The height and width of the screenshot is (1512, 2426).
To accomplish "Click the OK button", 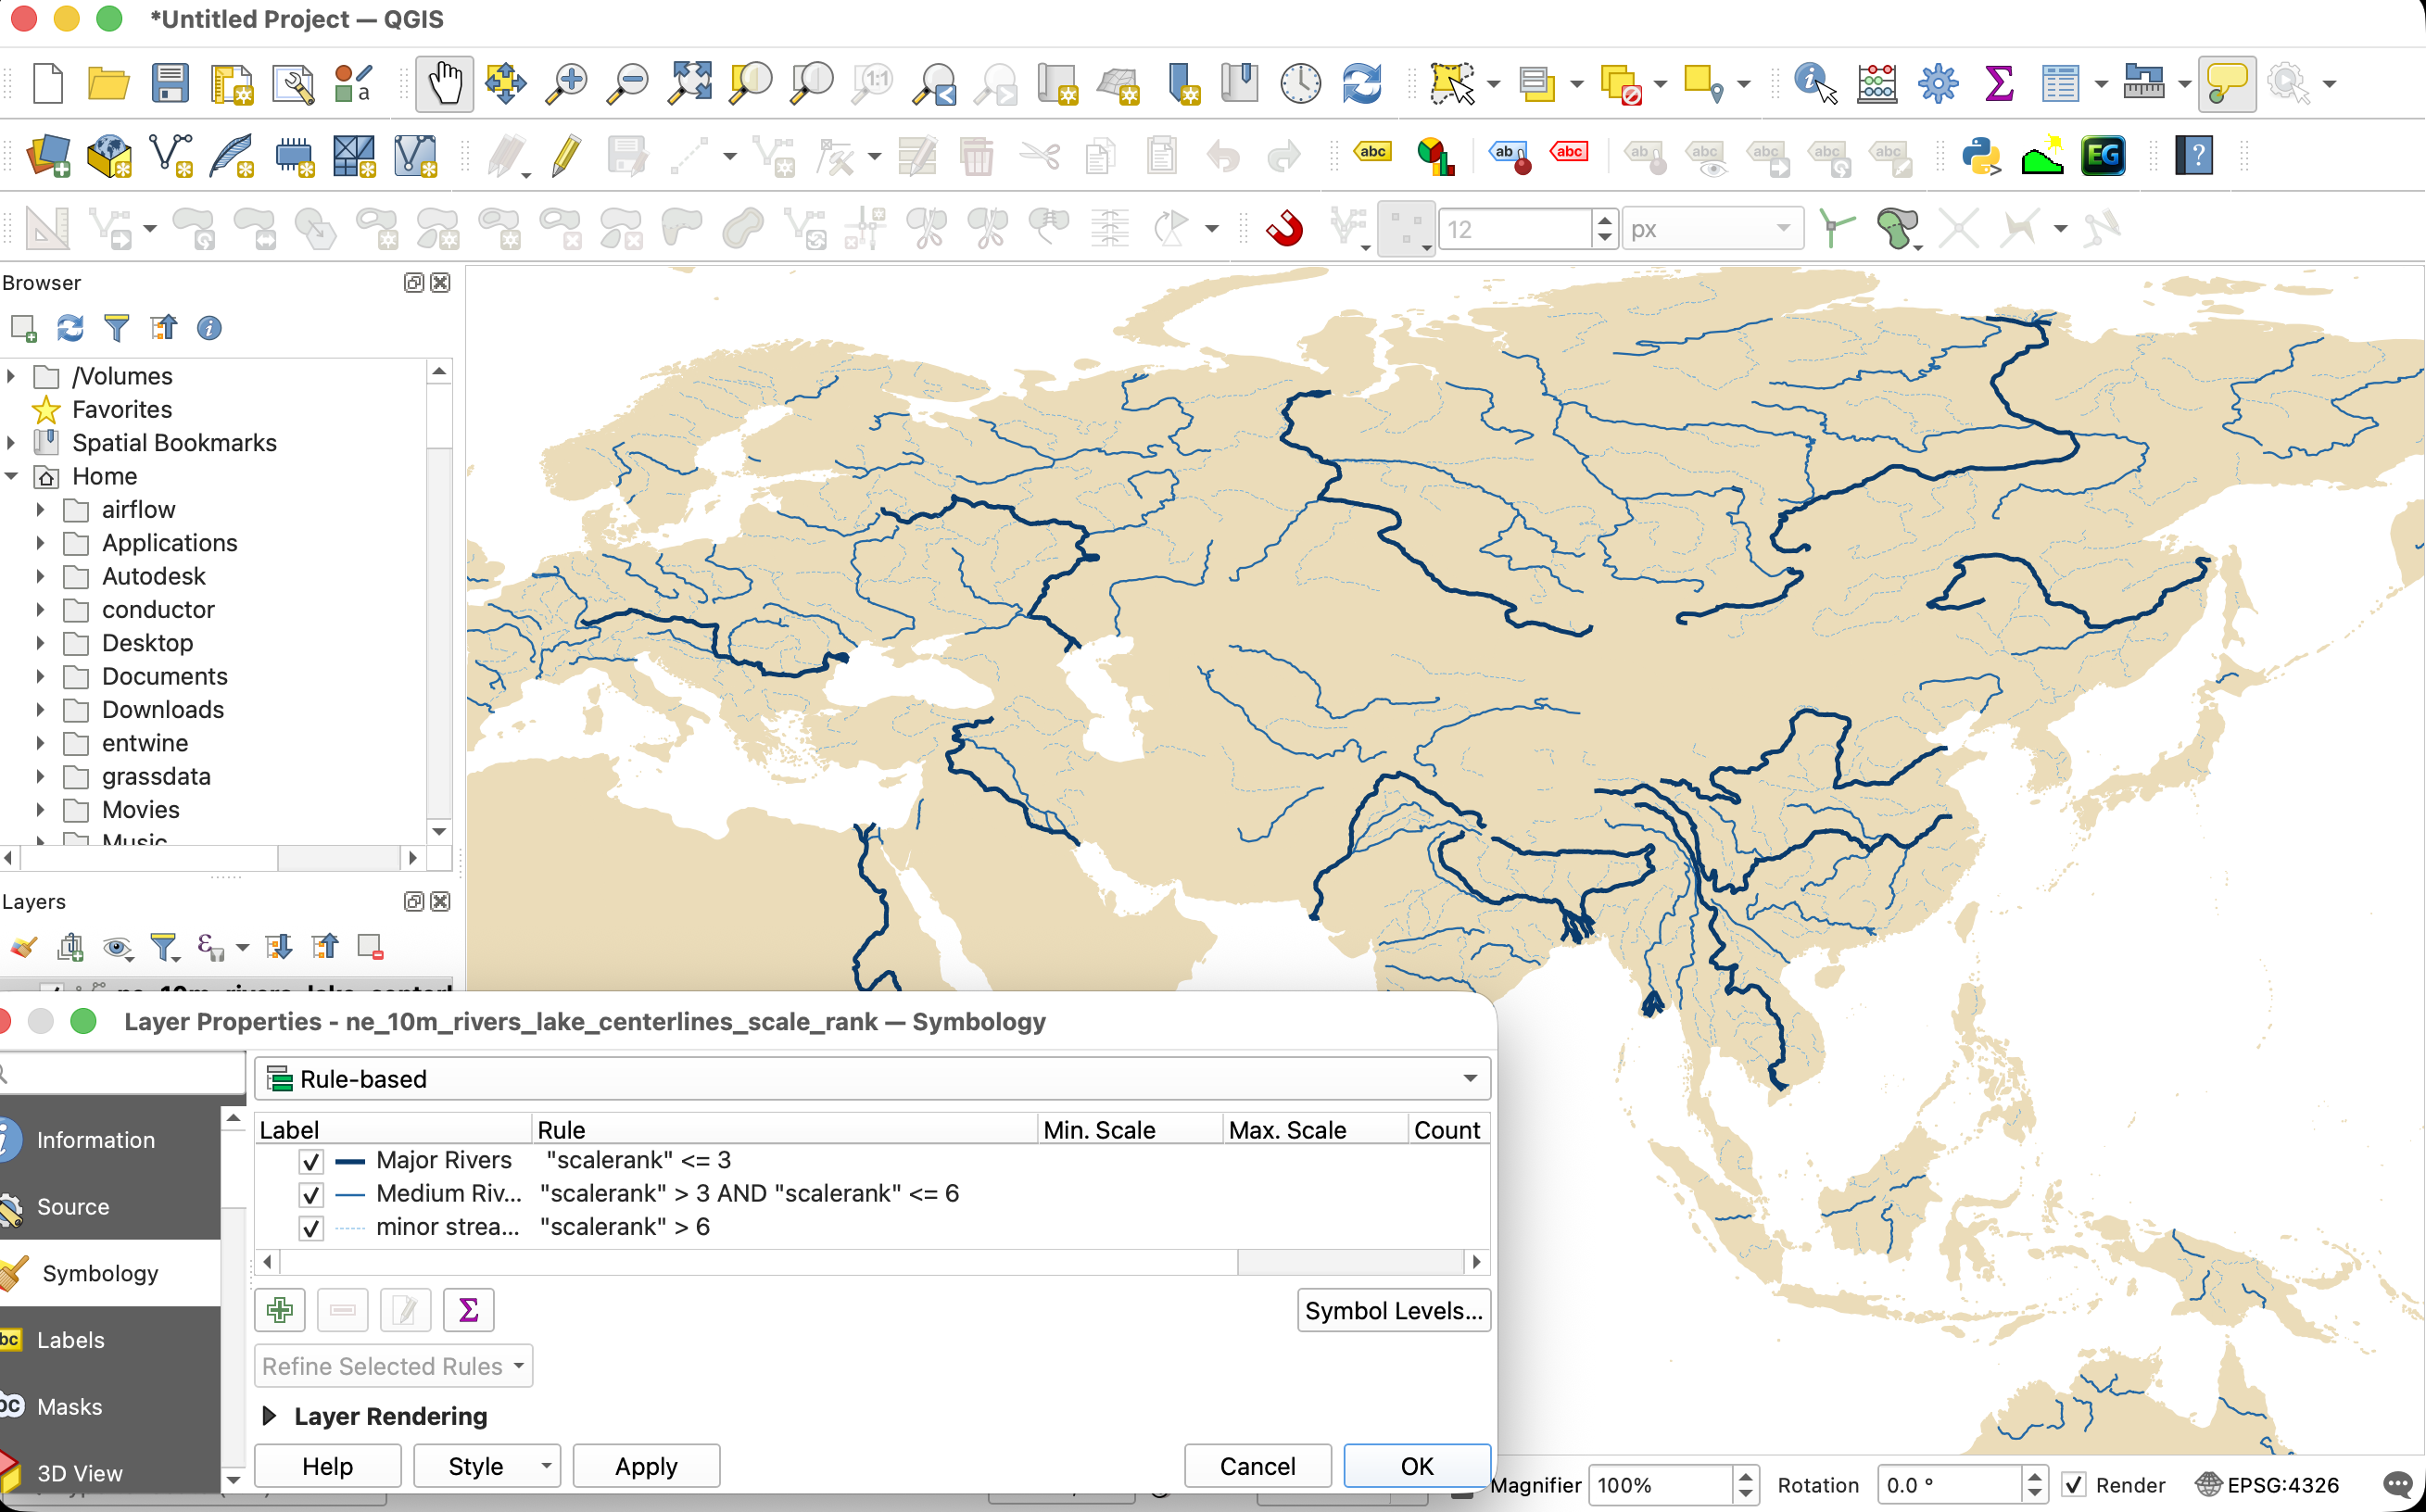I will [x=1416, y=1466].
